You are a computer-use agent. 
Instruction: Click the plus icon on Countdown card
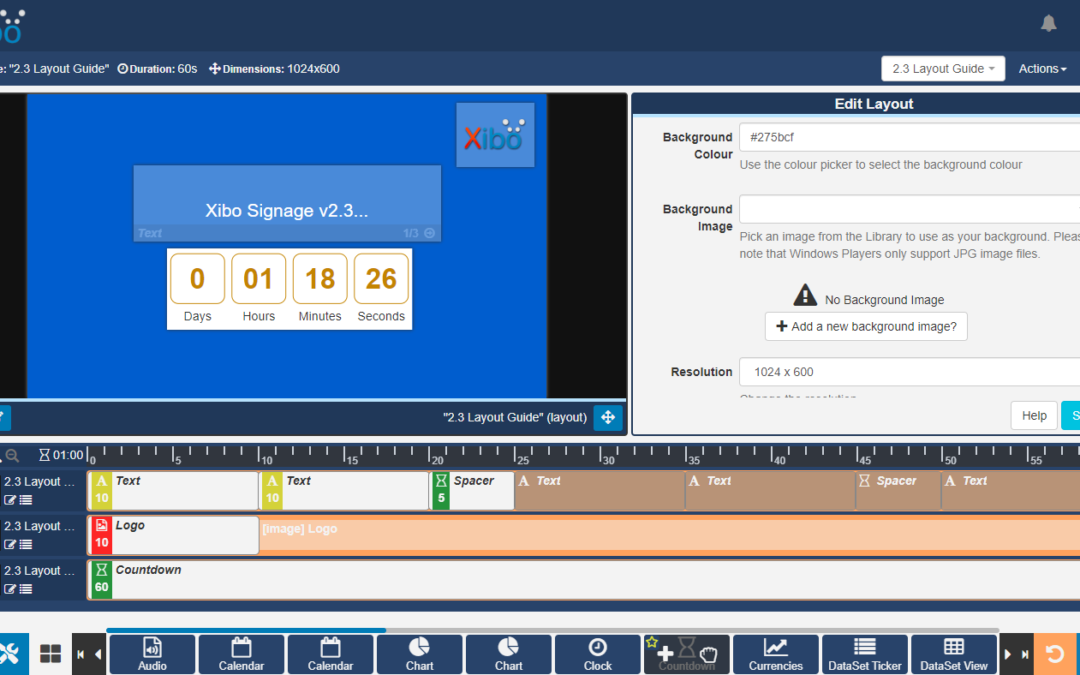665,654
